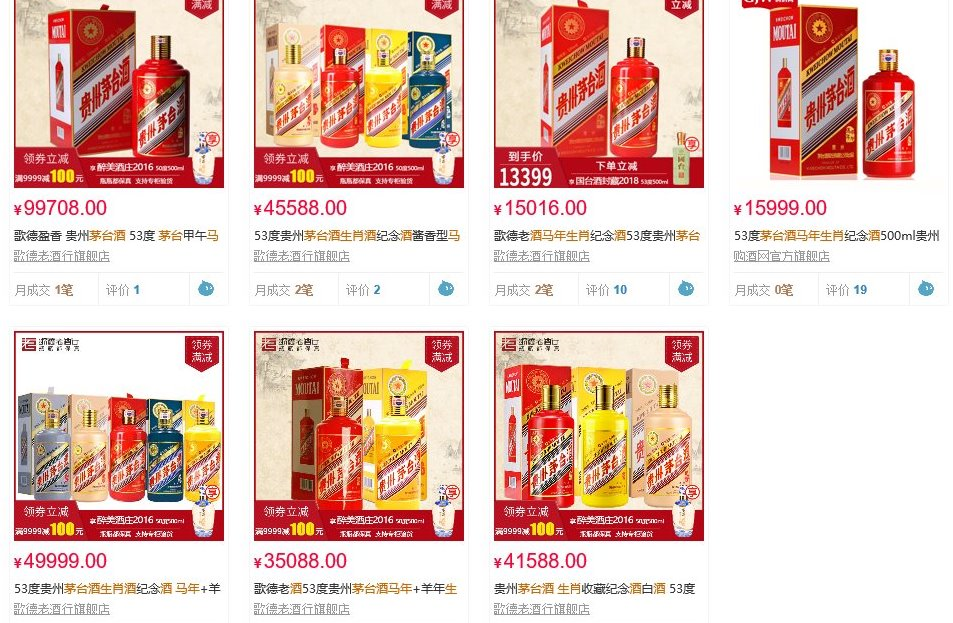Open store link 购酒网官方旗舰店
Image resolution: width=953 pixels, height=623 pixels.
coord(782,256)
